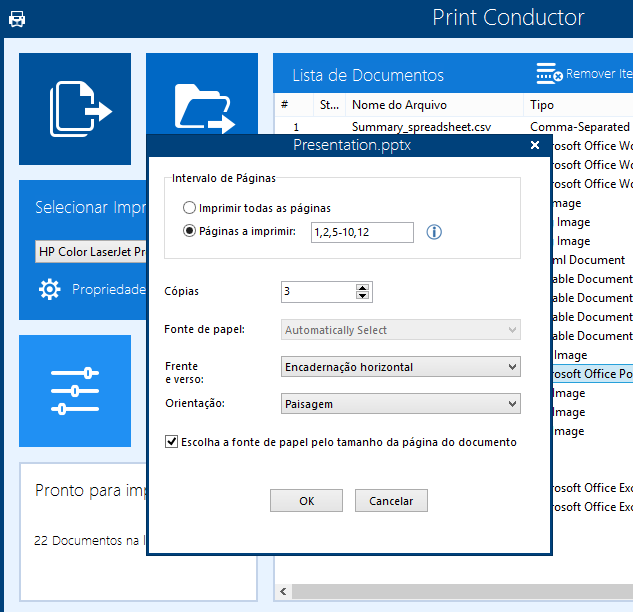633x612 pixels.
Task: Click the printer icon in the title bar
Action: pos(17,19)
